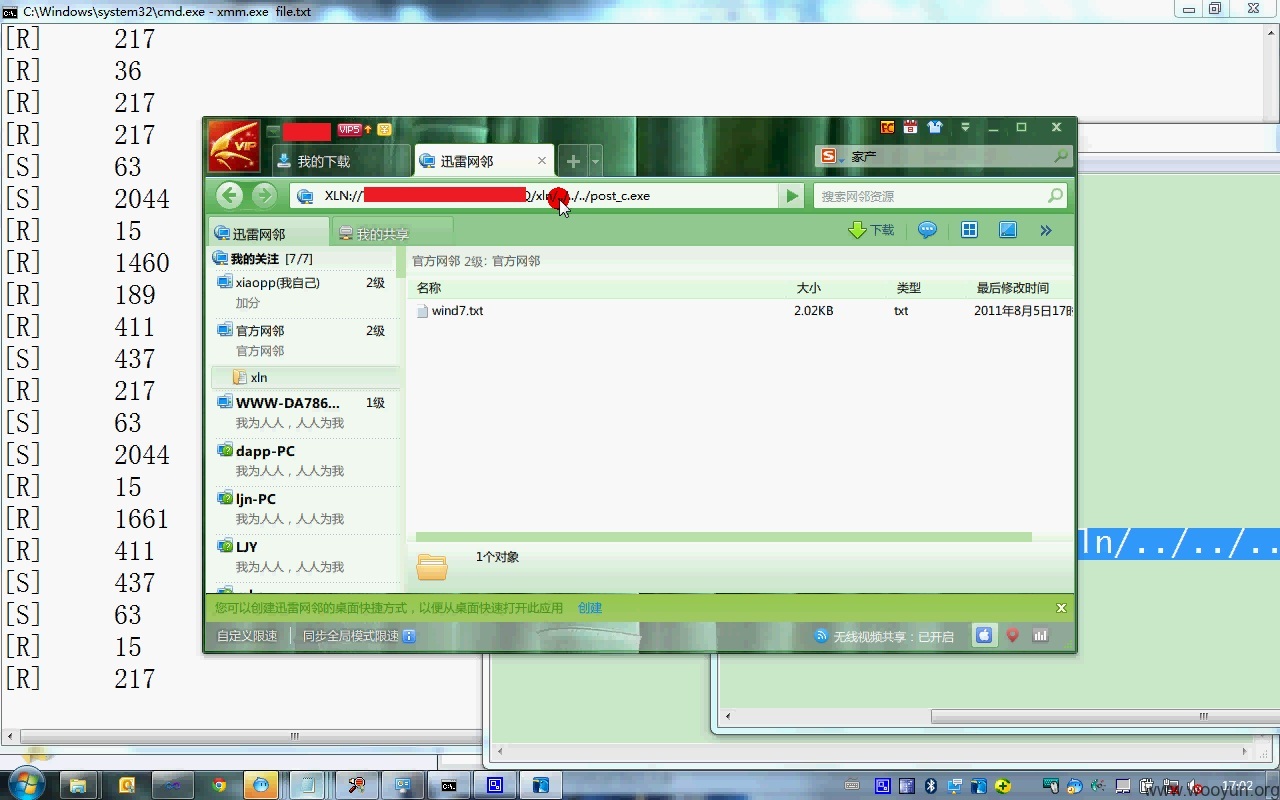Click the magnifier in 搜索网邻资源 box
The width and height of the screenshot is (1280, 800).
1054,196
